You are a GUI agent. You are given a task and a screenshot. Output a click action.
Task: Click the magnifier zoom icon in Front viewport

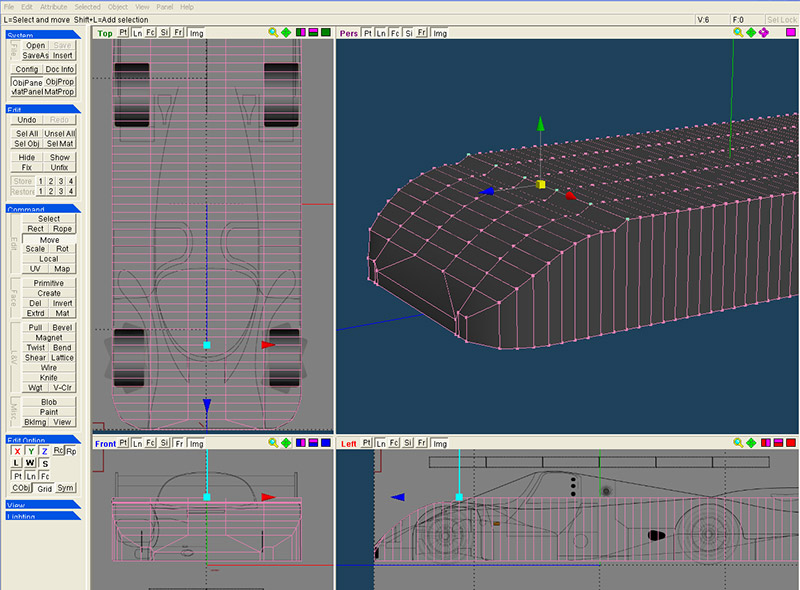pyautogui.click(x=274, y=443)
